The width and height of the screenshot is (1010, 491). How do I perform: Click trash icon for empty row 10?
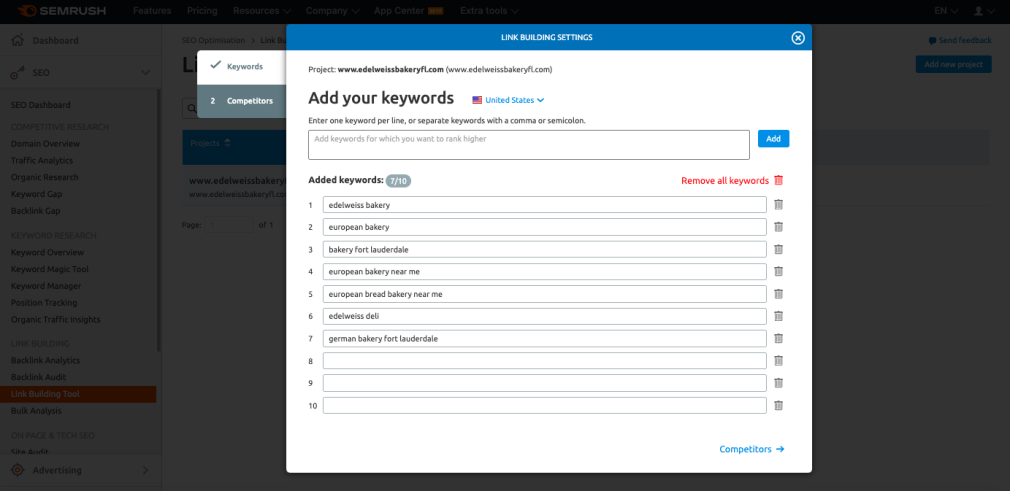[x=778, y=405]
